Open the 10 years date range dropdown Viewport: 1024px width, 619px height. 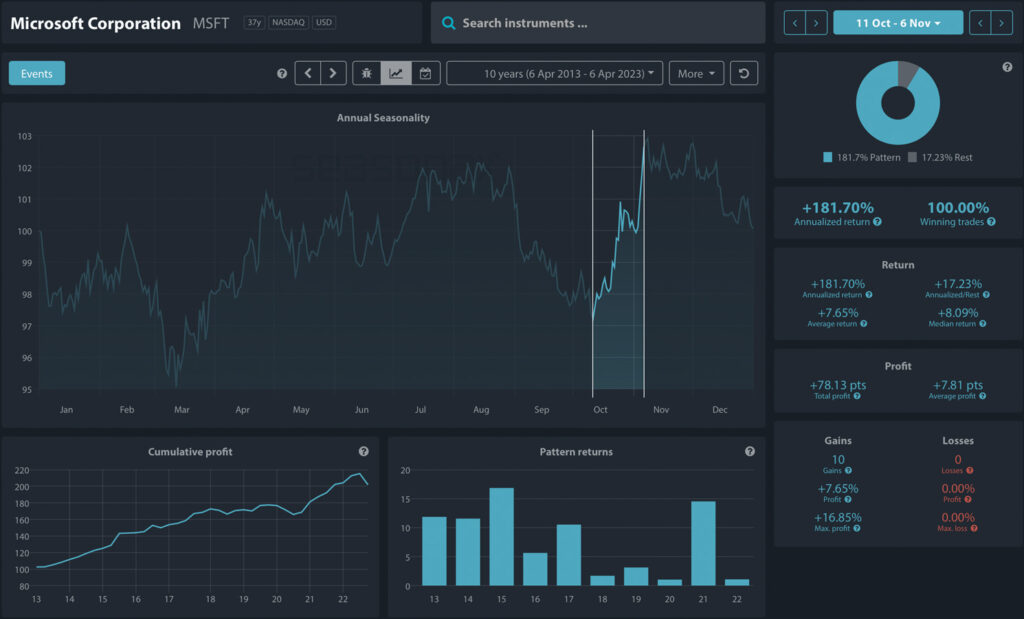(554, 74)
